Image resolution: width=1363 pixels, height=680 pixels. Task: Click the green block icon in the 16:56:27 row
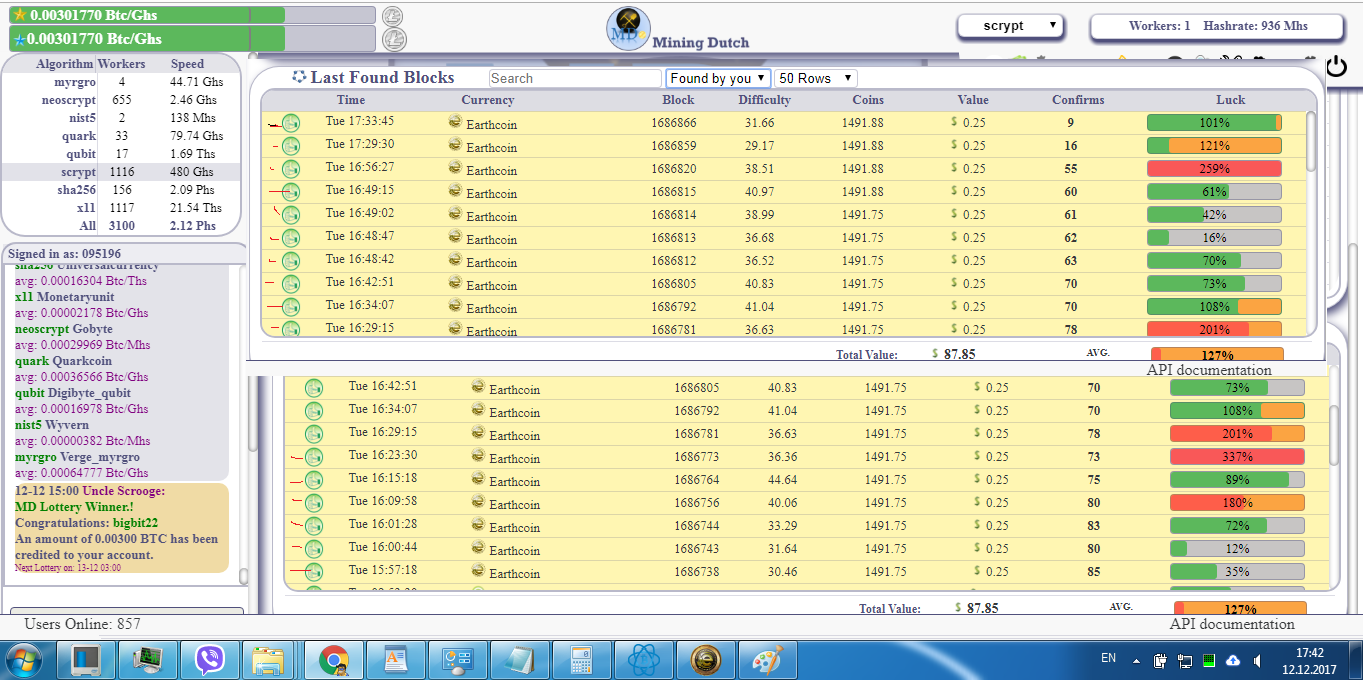coord(291,169)
